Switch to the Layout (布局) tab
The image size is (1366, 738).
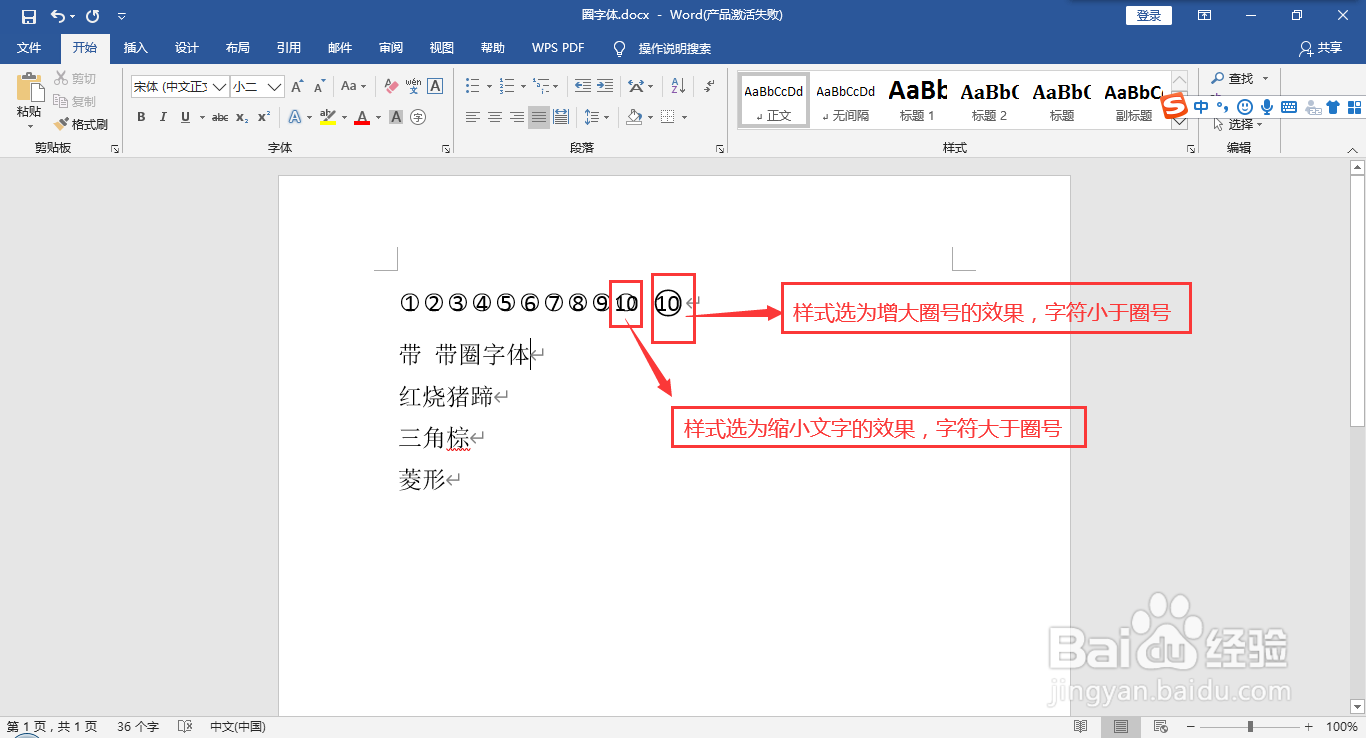pyautogui.click(x=238, y=48)
